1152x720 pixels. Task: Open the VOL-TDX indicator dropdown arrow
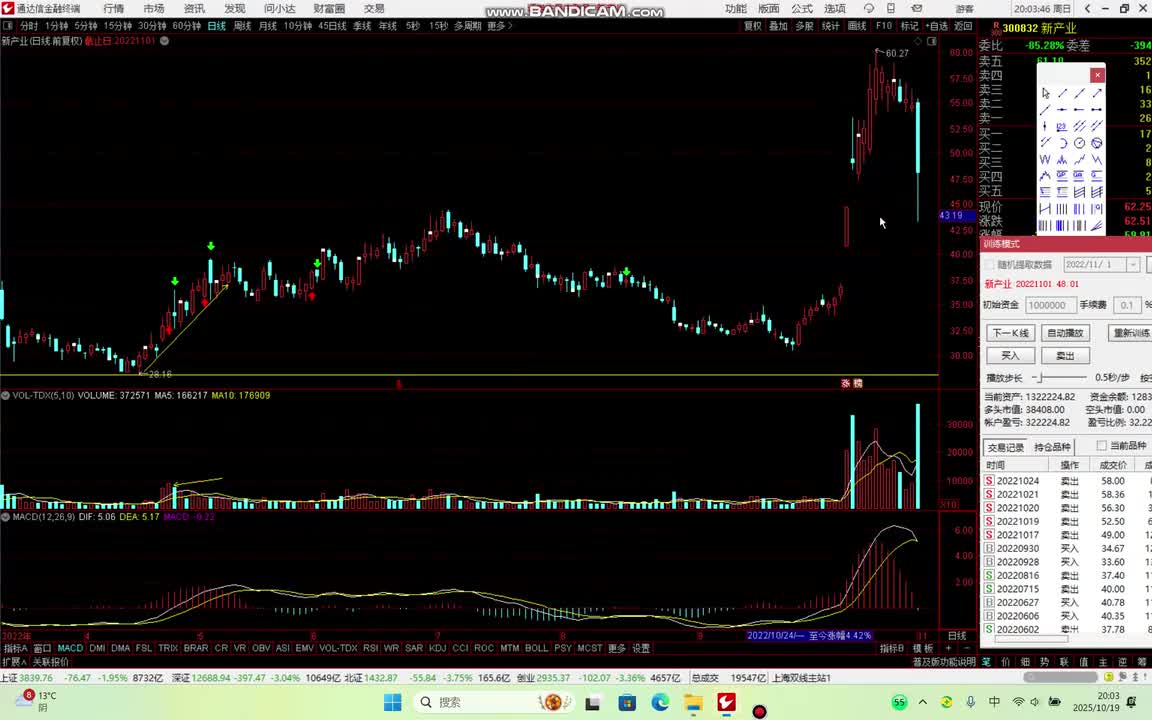5,395
